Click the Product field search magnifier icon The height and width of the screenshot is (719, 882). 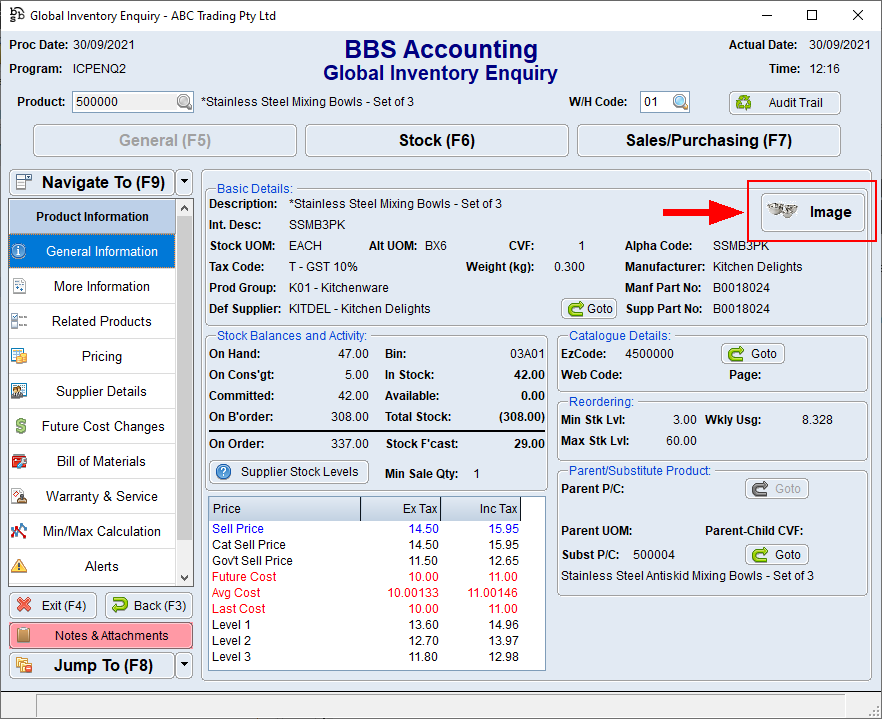point(184,102)
